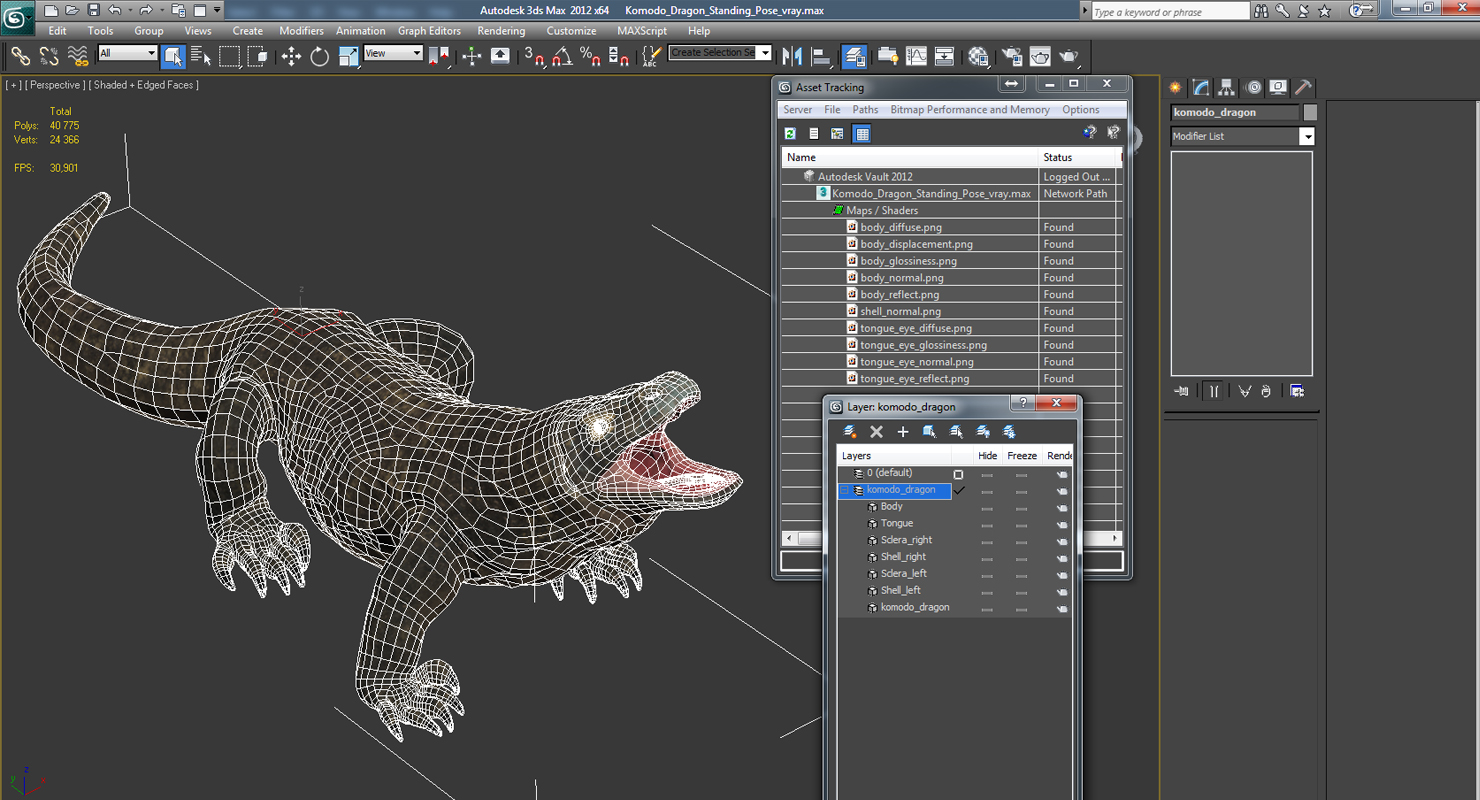The height and width of the screenshot is (800, 1480).
Task: Toggle Angle Snap button
Action: click(562, 56)
